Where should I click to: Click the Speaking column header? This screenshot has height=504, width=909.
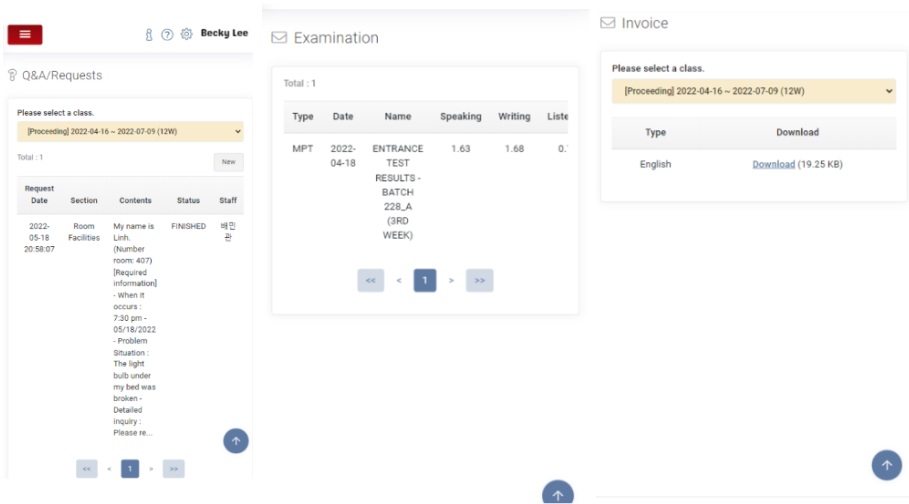click(460, 117)
